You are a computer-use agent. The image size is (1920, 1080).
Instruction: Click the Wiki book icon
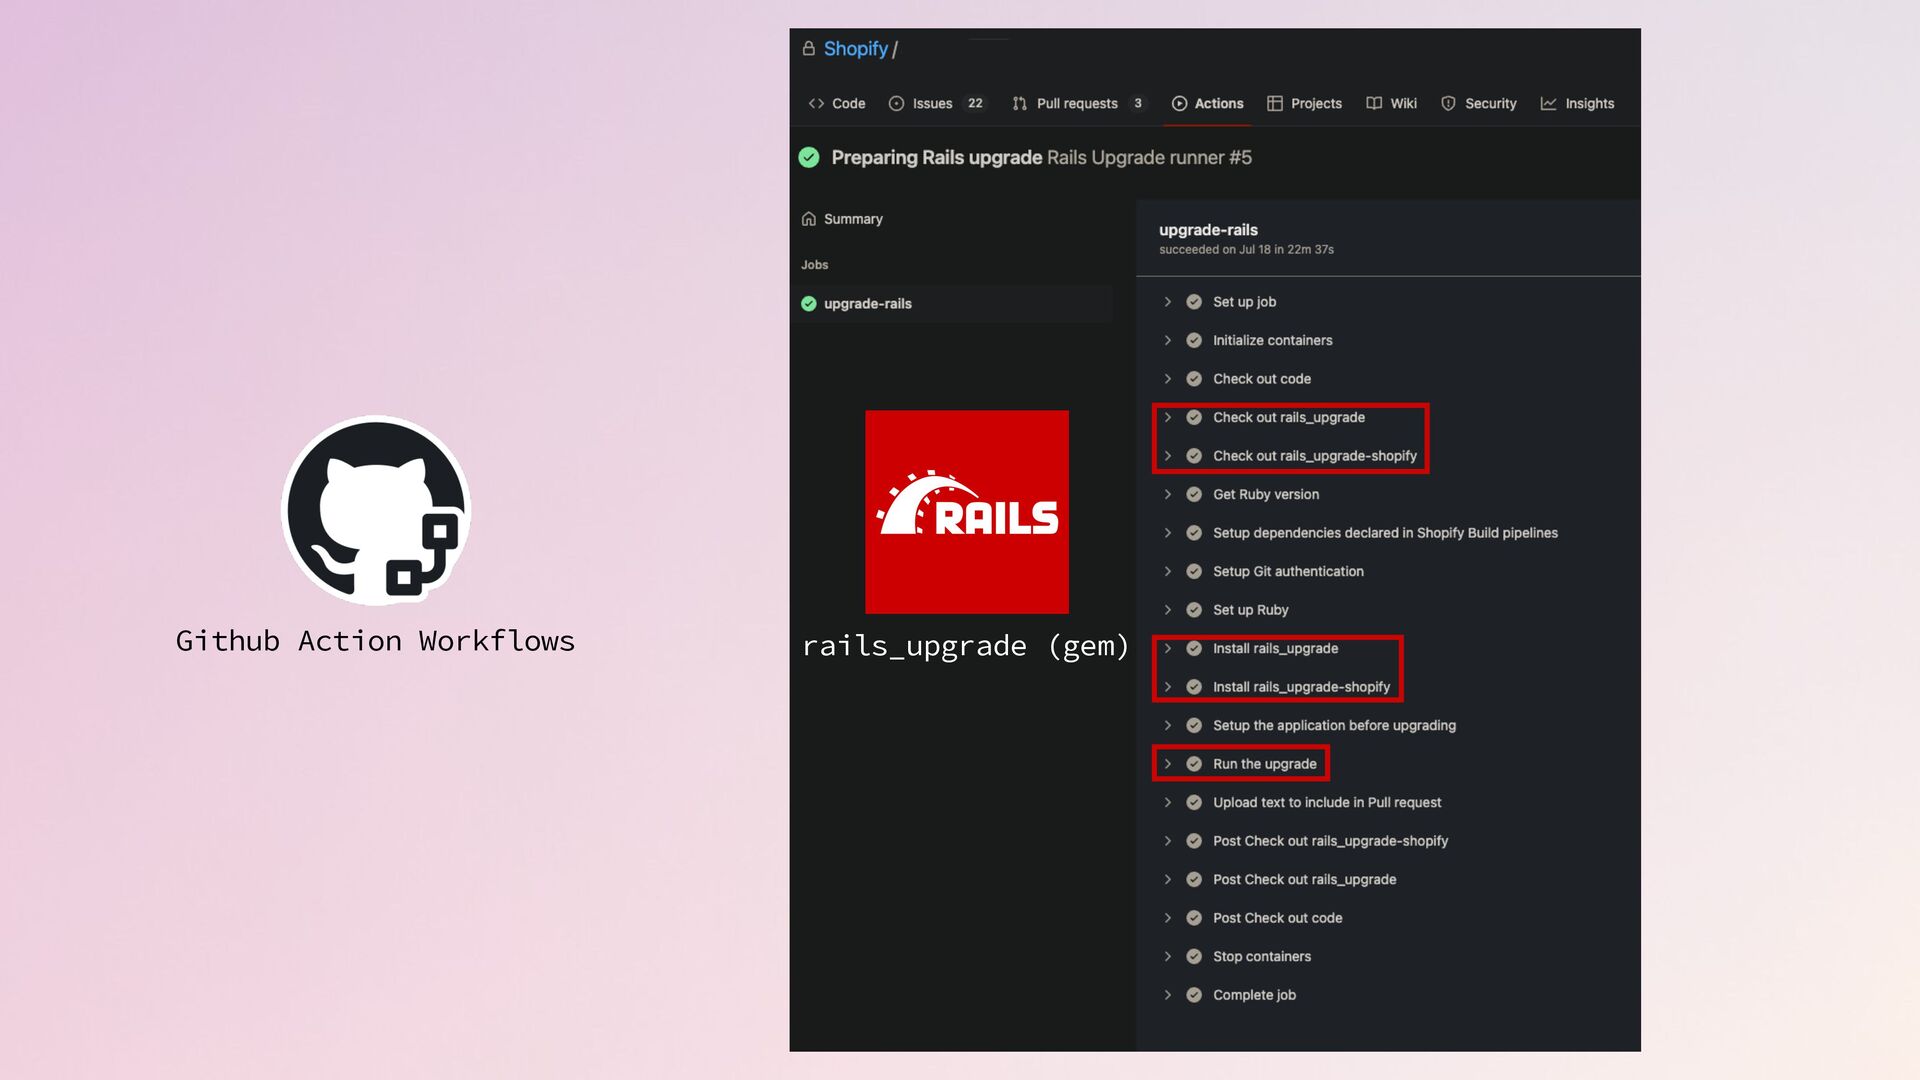coord(1374,103)
